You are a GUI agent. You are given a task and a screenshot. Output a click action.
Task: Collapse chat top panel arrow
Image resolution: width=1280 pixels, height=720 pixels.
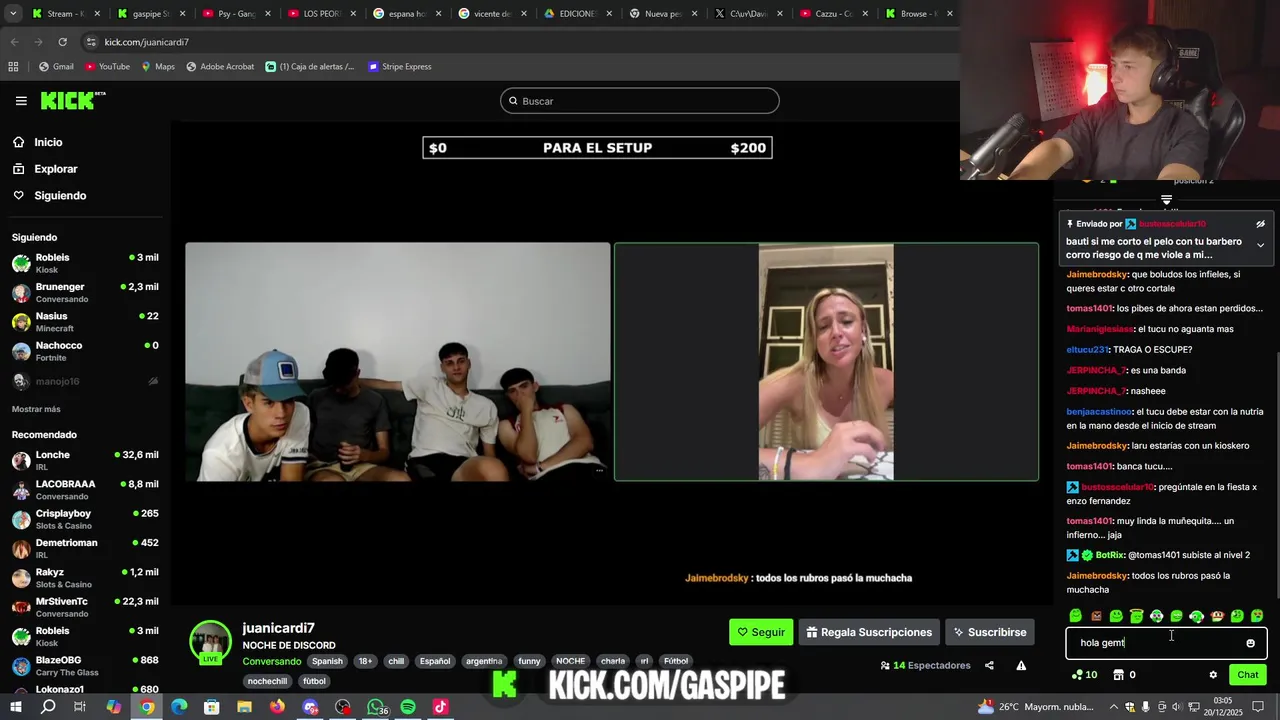(1166, 200)
